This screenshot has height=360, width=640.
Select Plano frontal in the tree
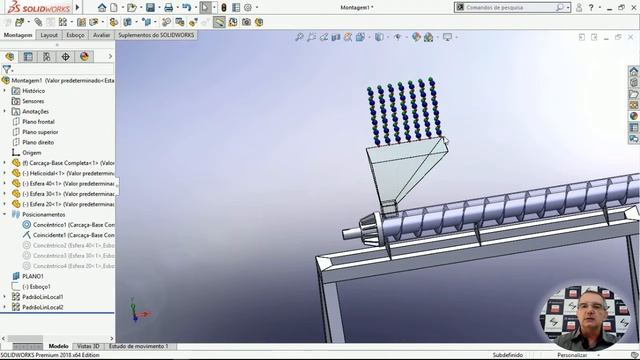click(38, 122)
